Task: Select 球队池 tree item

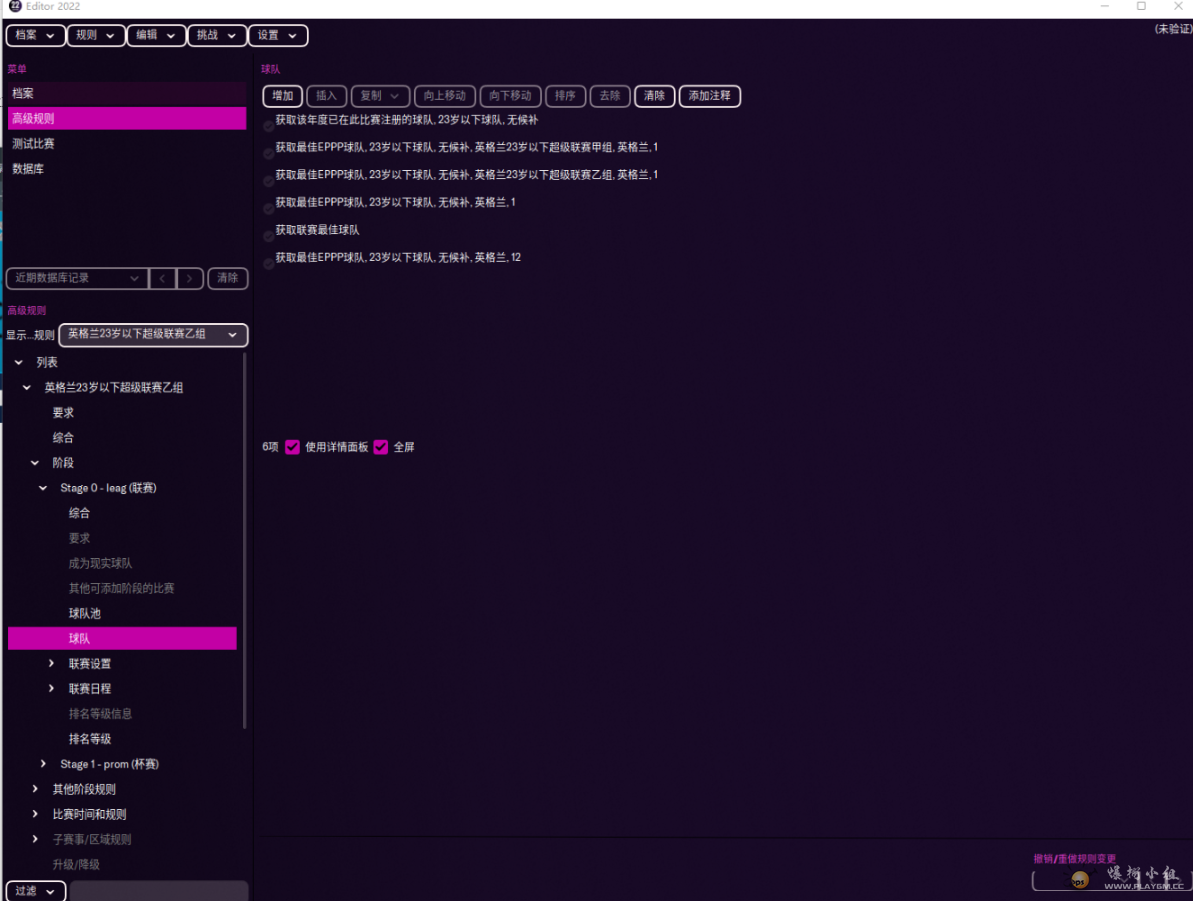Action: click(84, 614)
